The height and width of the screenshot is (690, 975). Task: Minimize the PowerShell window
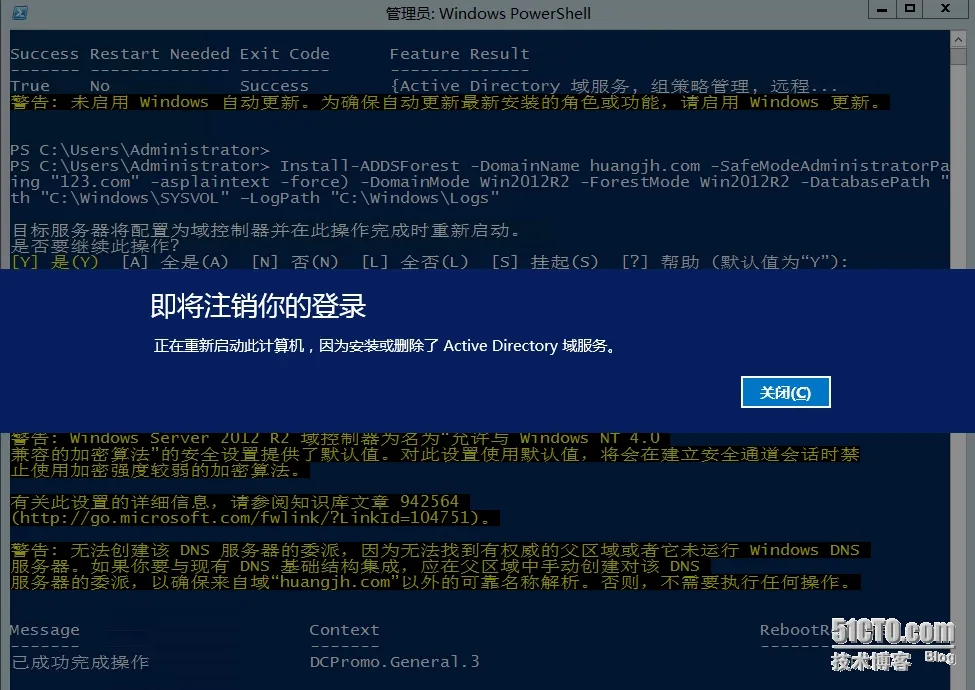[882, 9]
